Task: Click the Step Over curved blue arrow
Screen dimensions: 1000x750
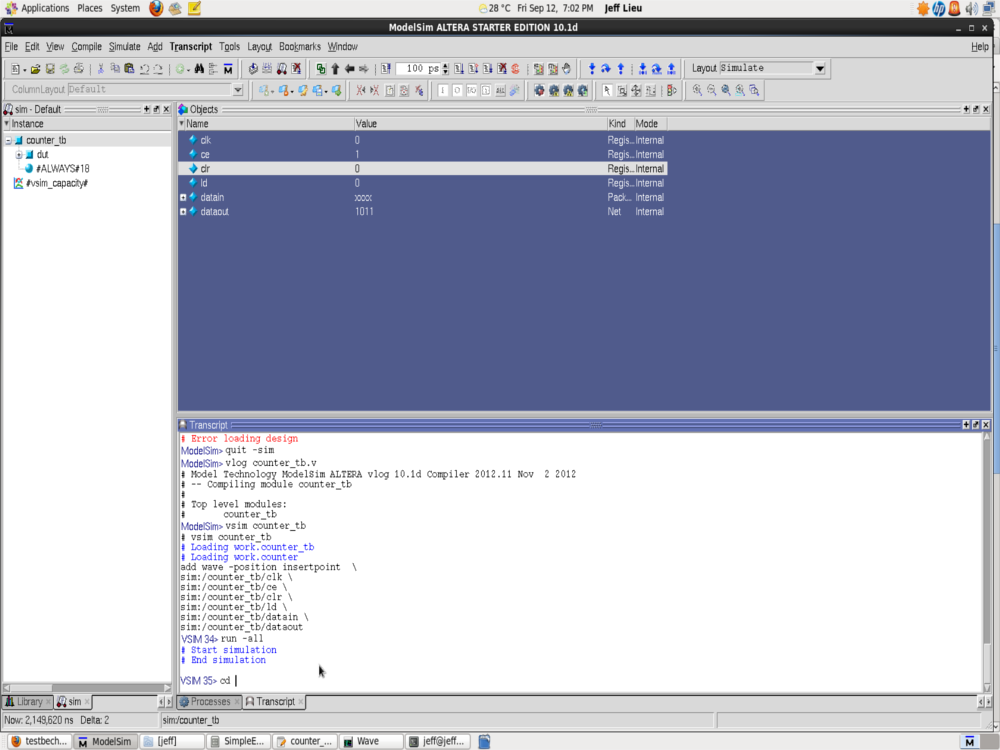Action: [606, 69]
